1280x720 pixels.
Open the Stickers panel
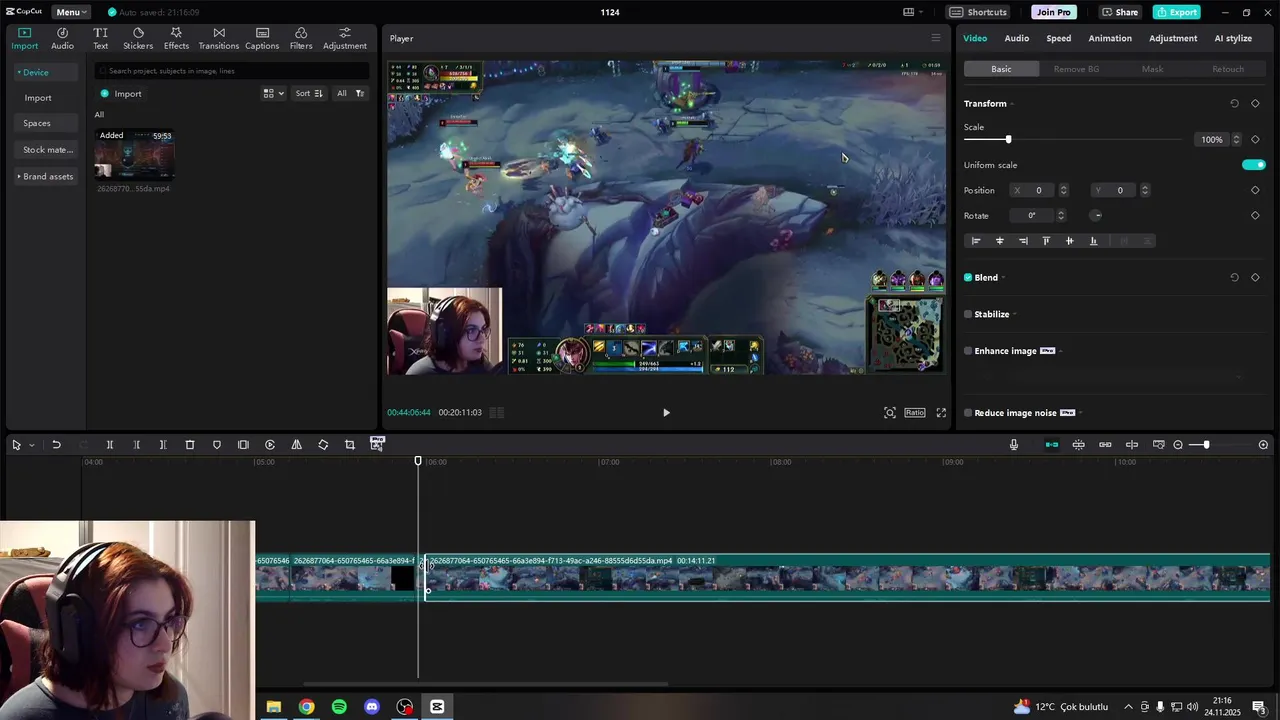(x=138, y=39)
